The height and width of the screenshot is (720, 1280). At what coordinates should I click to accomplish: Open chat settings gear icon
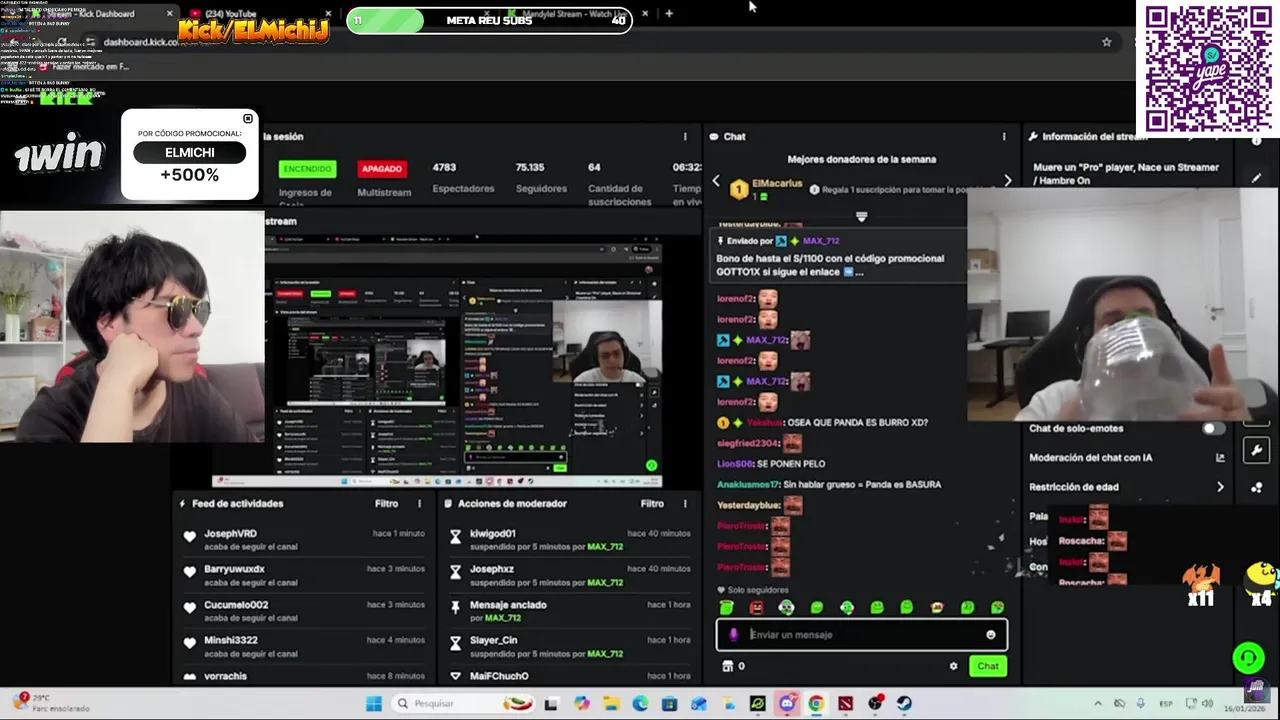(x=953, y=666)
